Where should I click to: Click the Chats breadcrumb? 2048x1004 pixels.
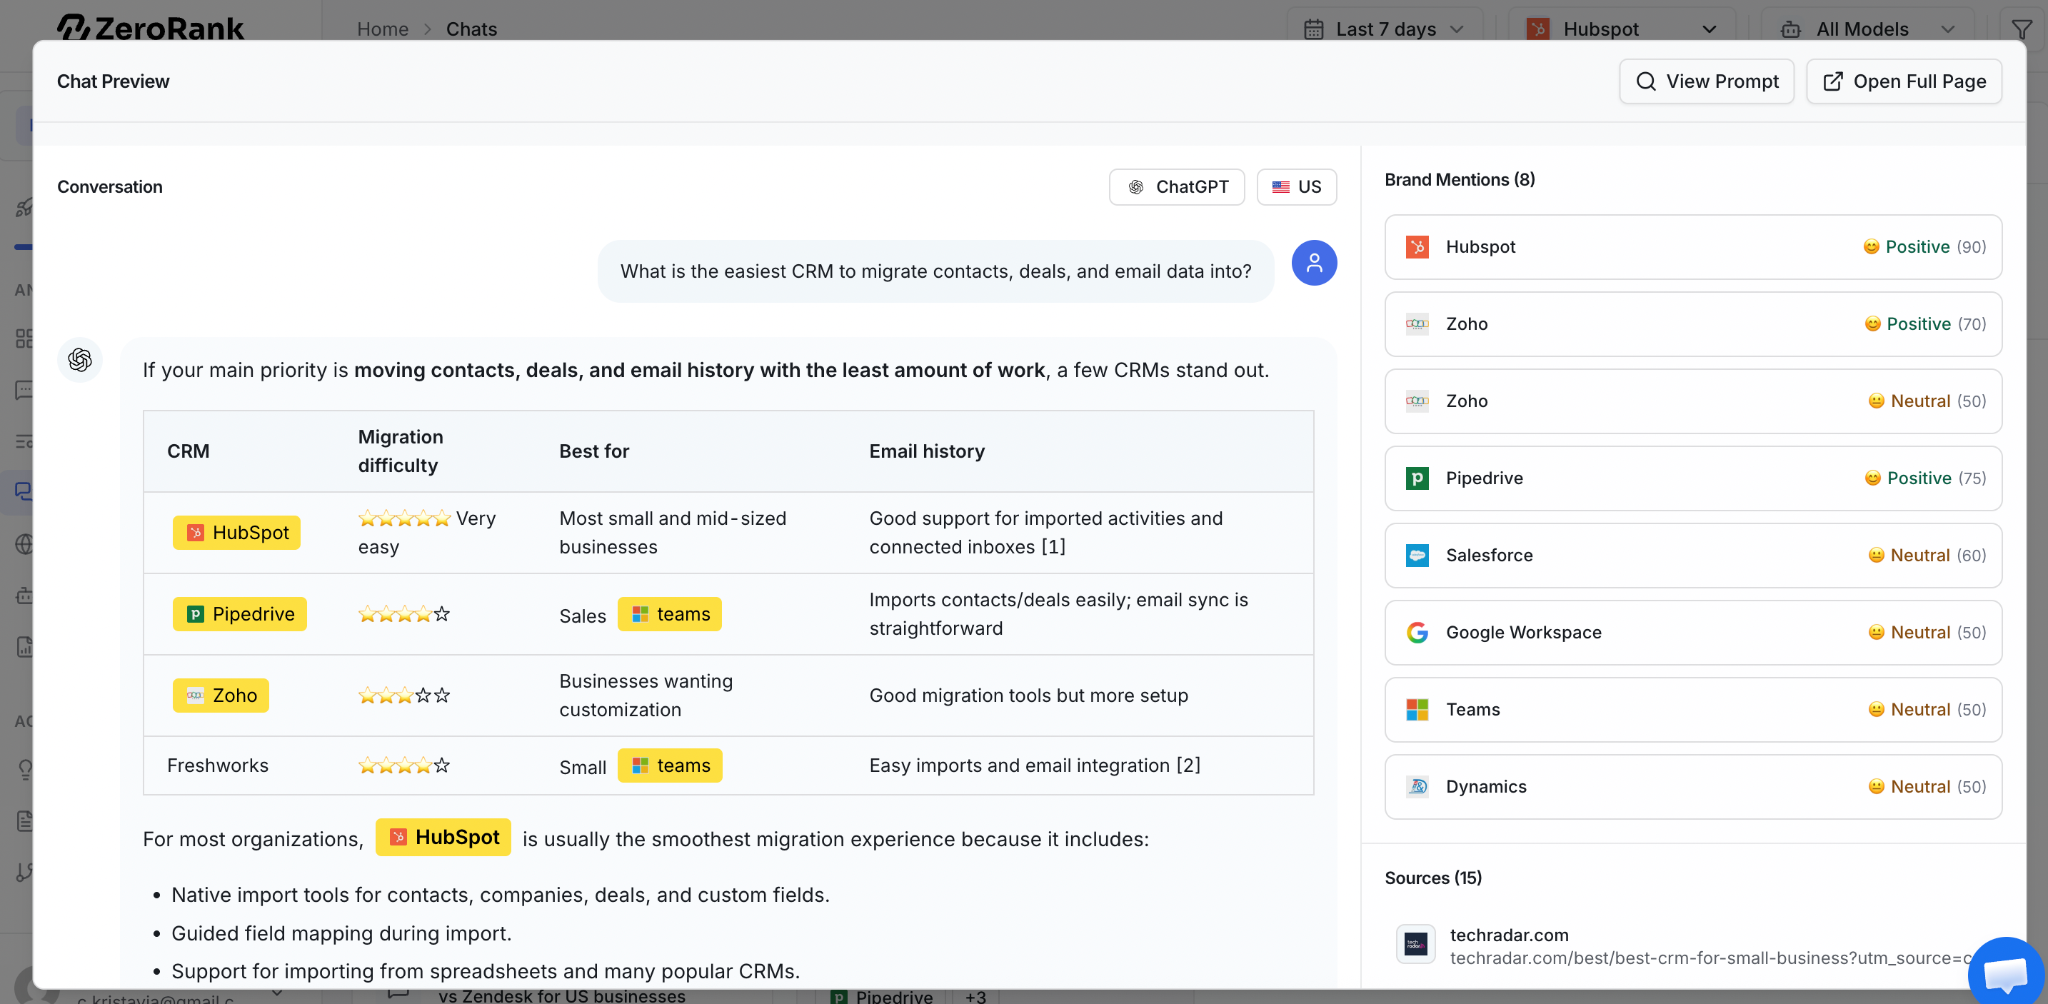471,29
